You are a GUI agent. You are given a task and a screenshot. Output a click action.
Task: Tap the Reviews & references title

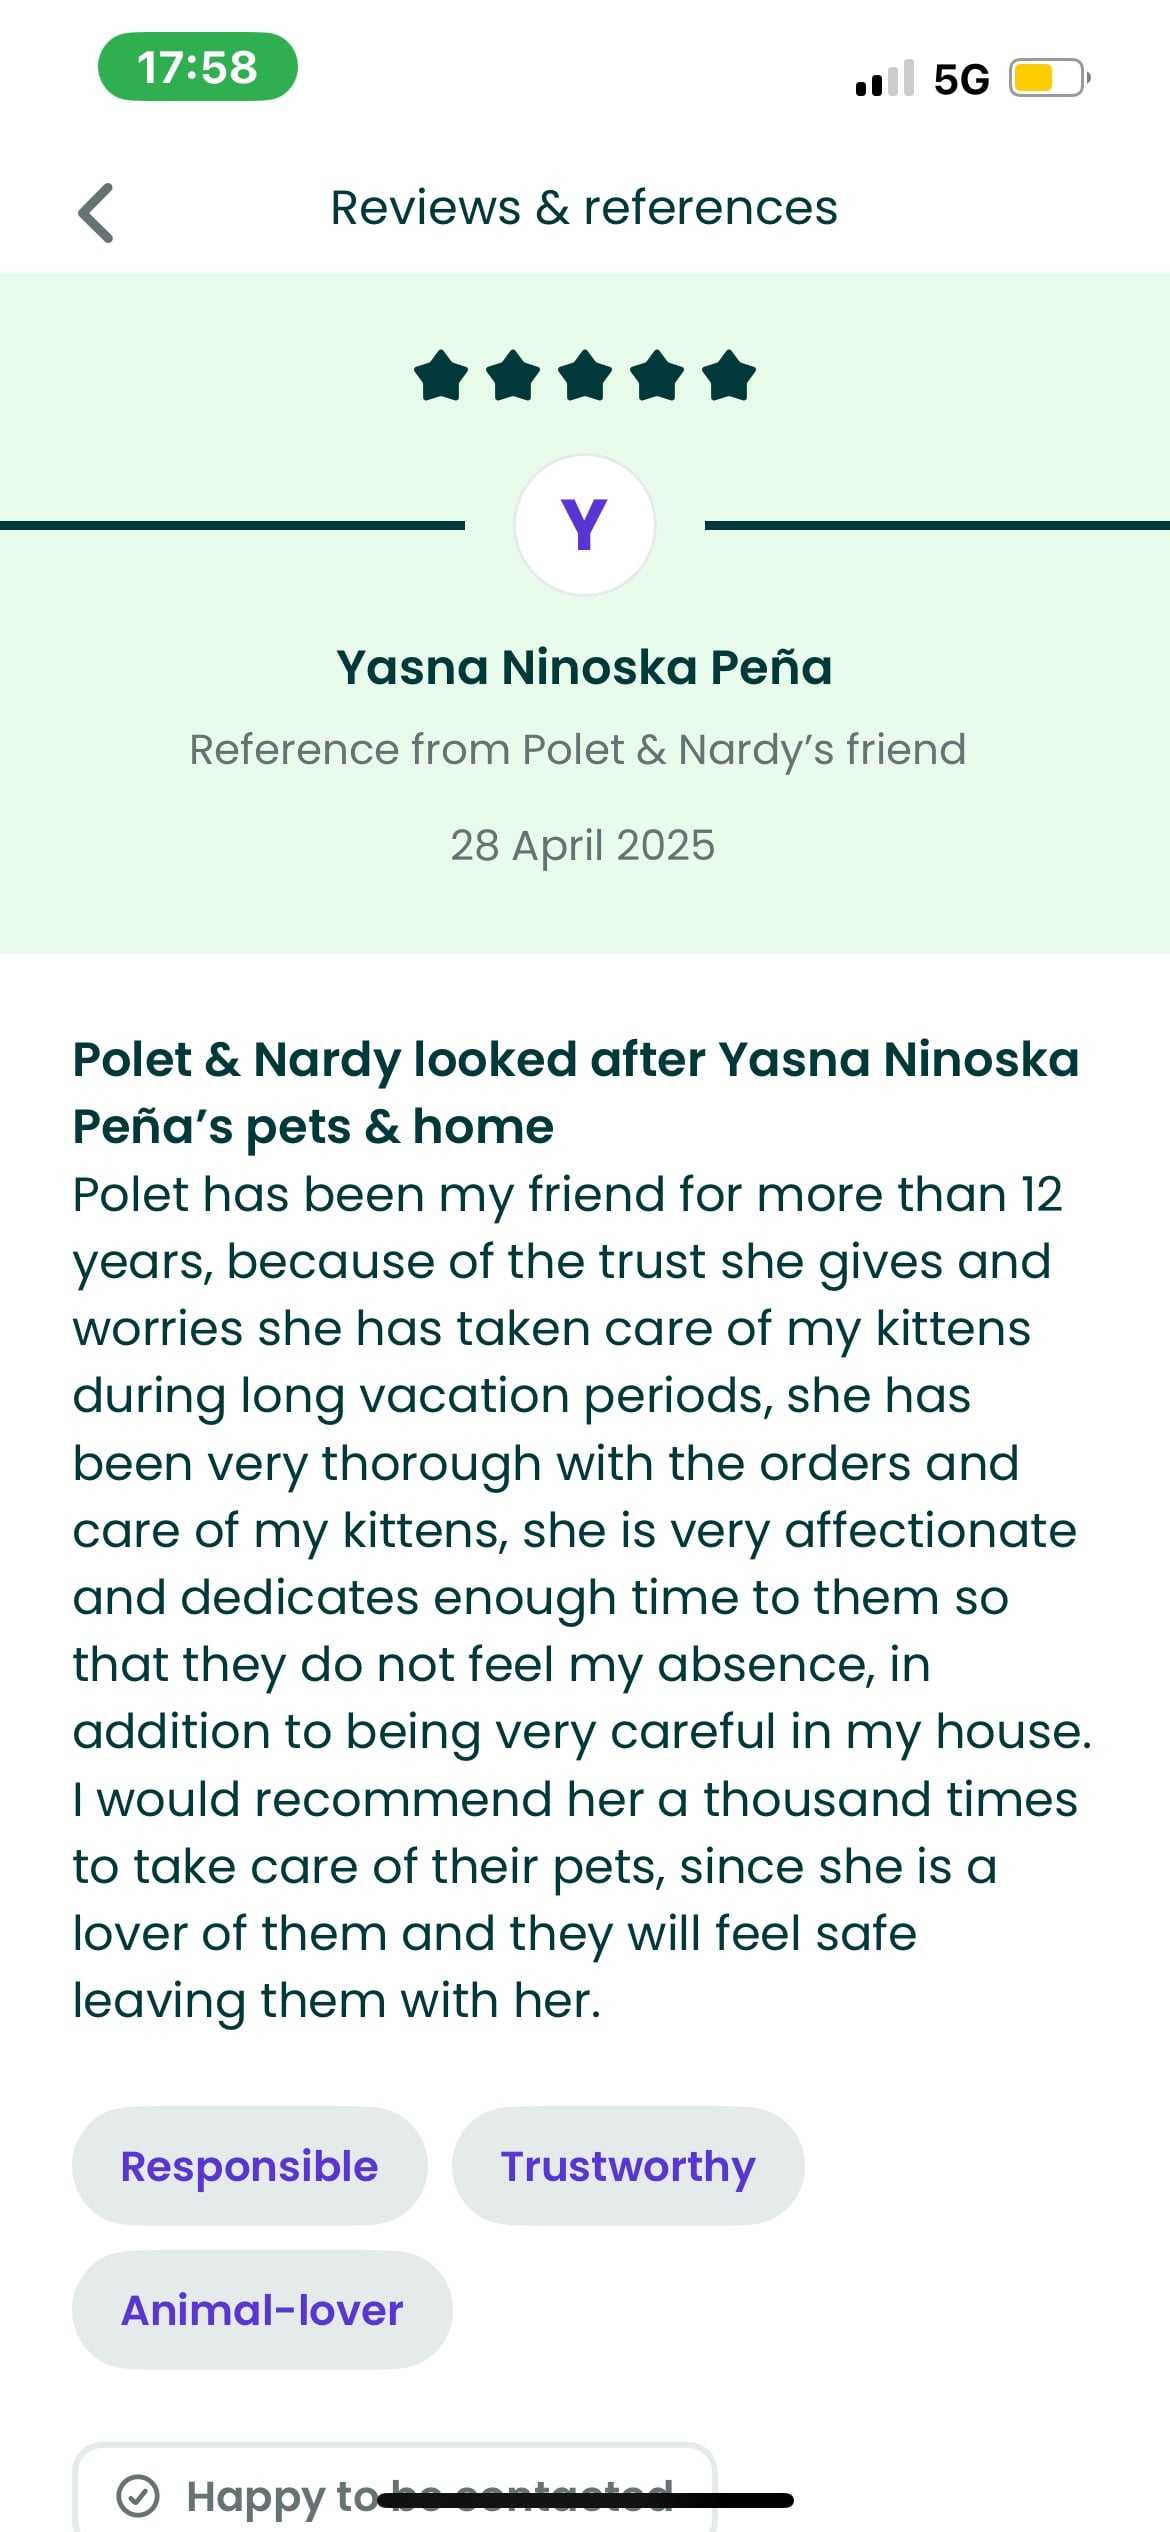point(584,208)
